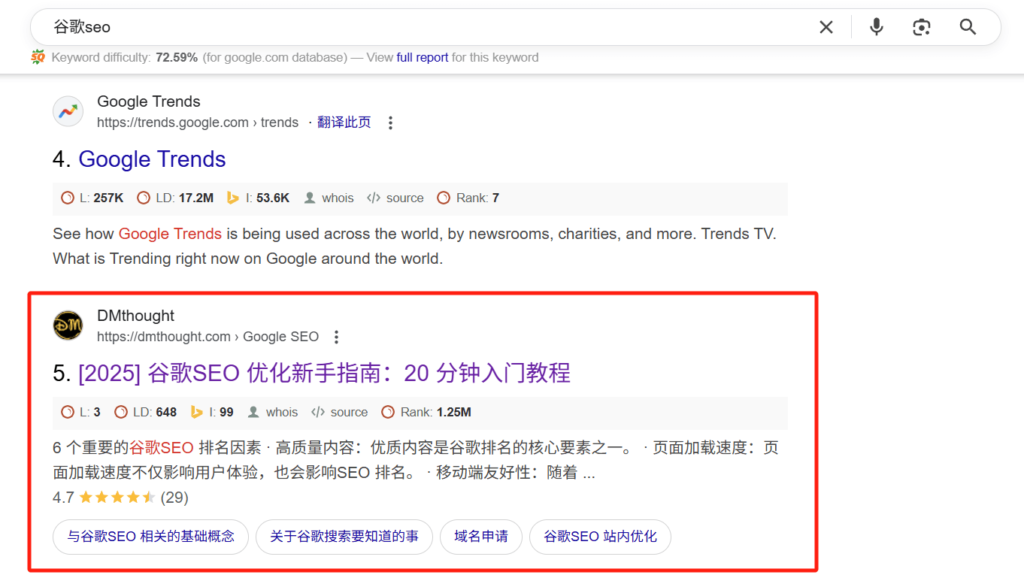Click the magnifying glass search icon
The width and height of the screenshot is (1024, 584).
pos(967,27)
